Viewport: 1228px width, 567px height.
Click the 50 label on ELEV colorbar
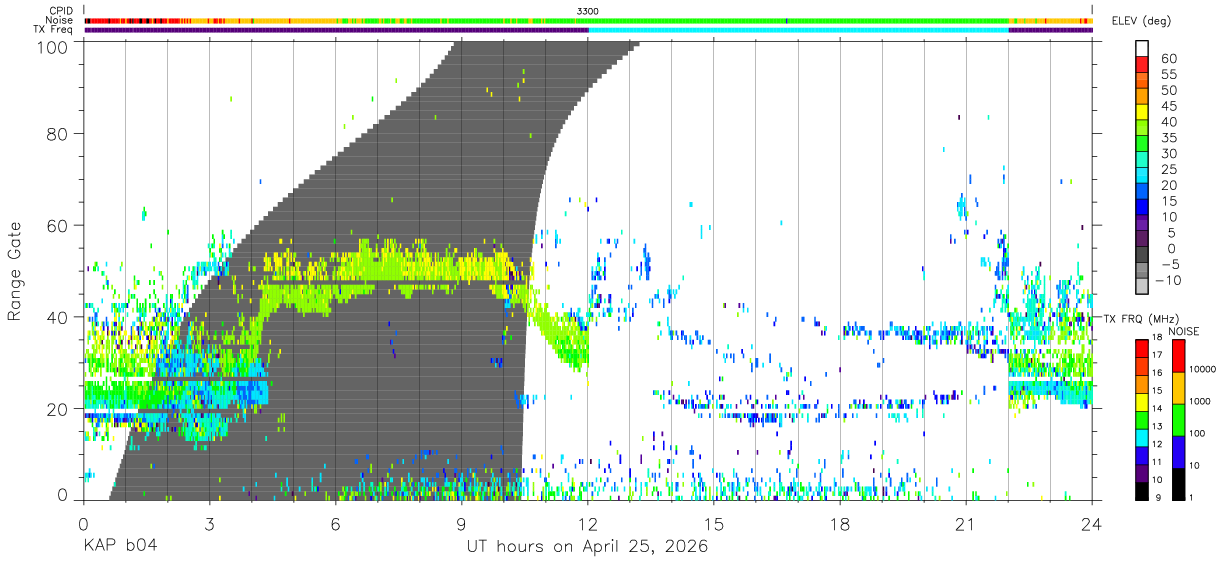pos(1167,91)
